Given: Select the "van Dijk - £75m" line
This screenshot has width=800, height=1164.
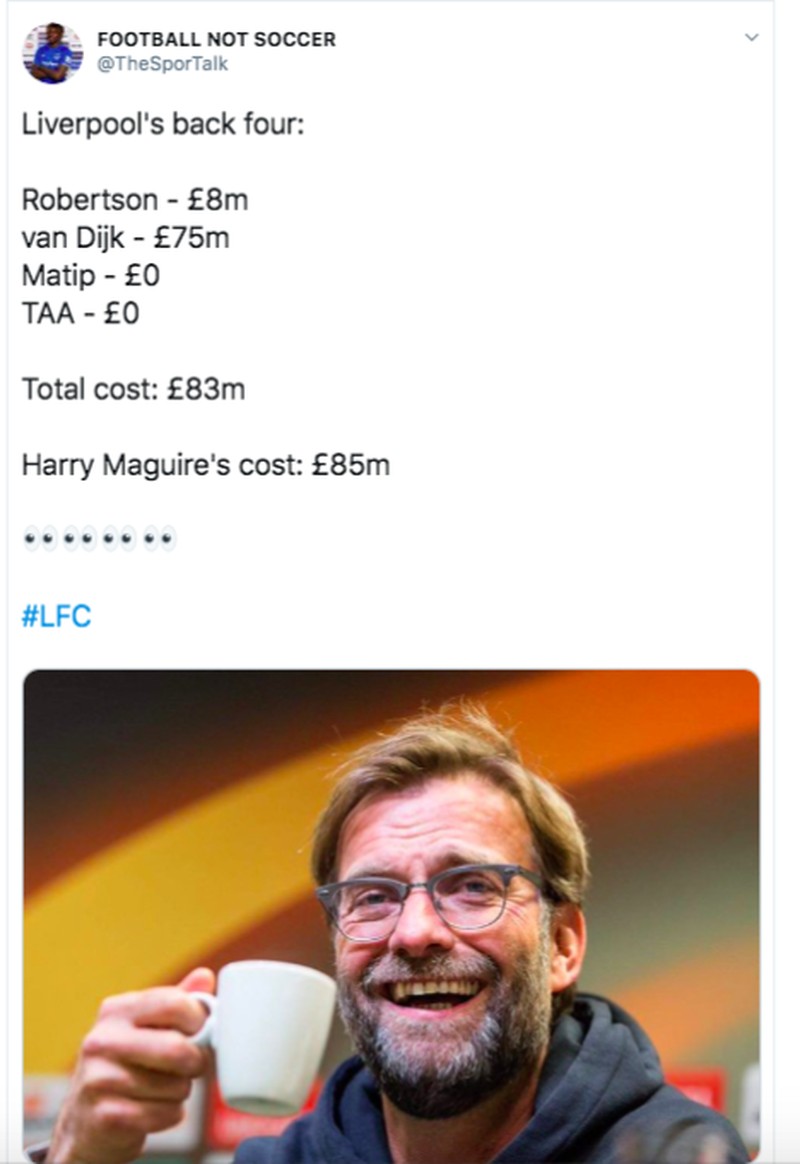Looking at the screenshot, I should pos(125,238).
